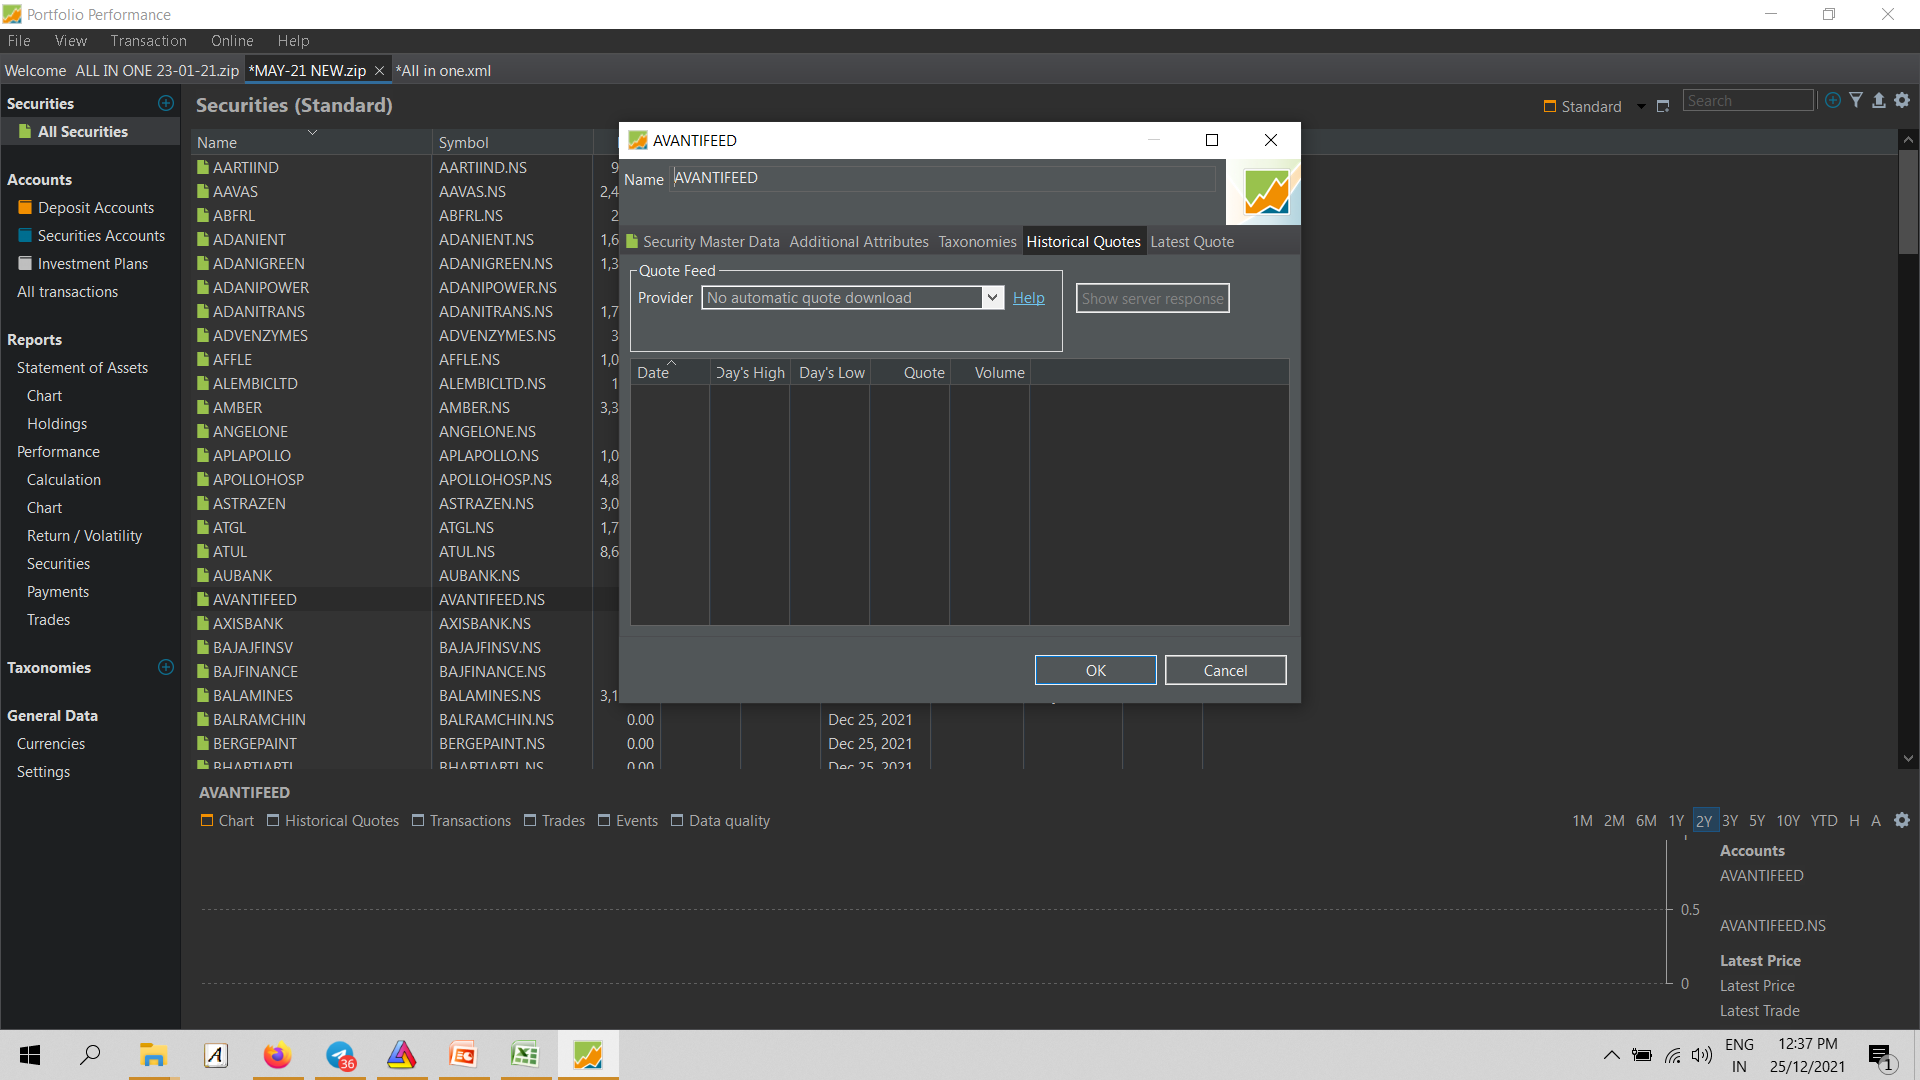Screen dimensions: 1920x1080
Task: Open the securities filter funnel icon
Action: point(1856,100)
